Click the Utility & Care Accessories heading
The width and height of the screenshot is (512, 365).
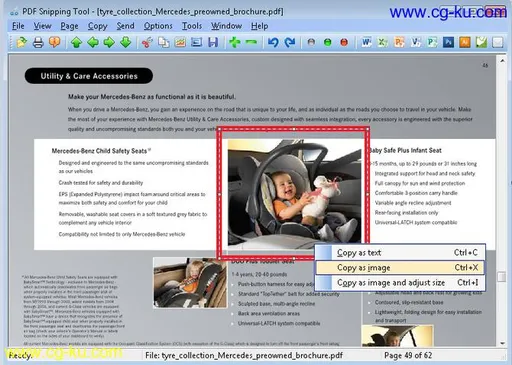(x=89, y=76)
